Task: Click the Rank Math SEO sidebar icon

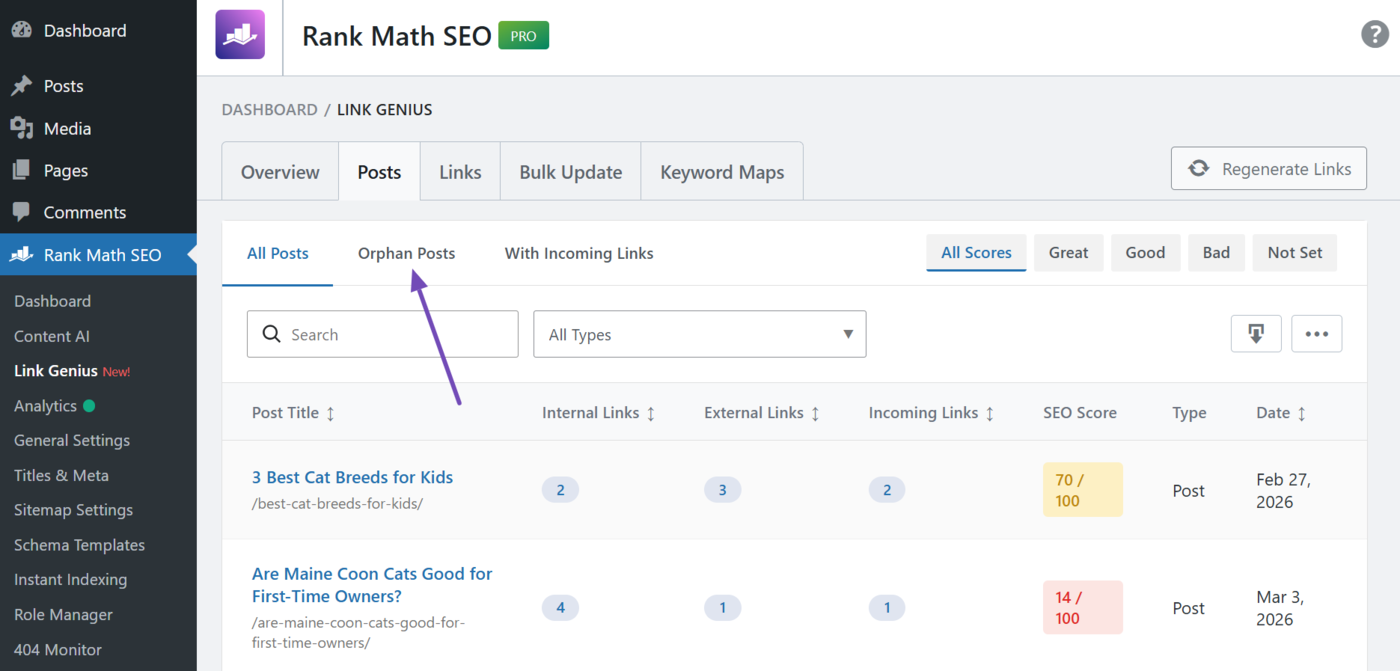Action: [21, 254]
